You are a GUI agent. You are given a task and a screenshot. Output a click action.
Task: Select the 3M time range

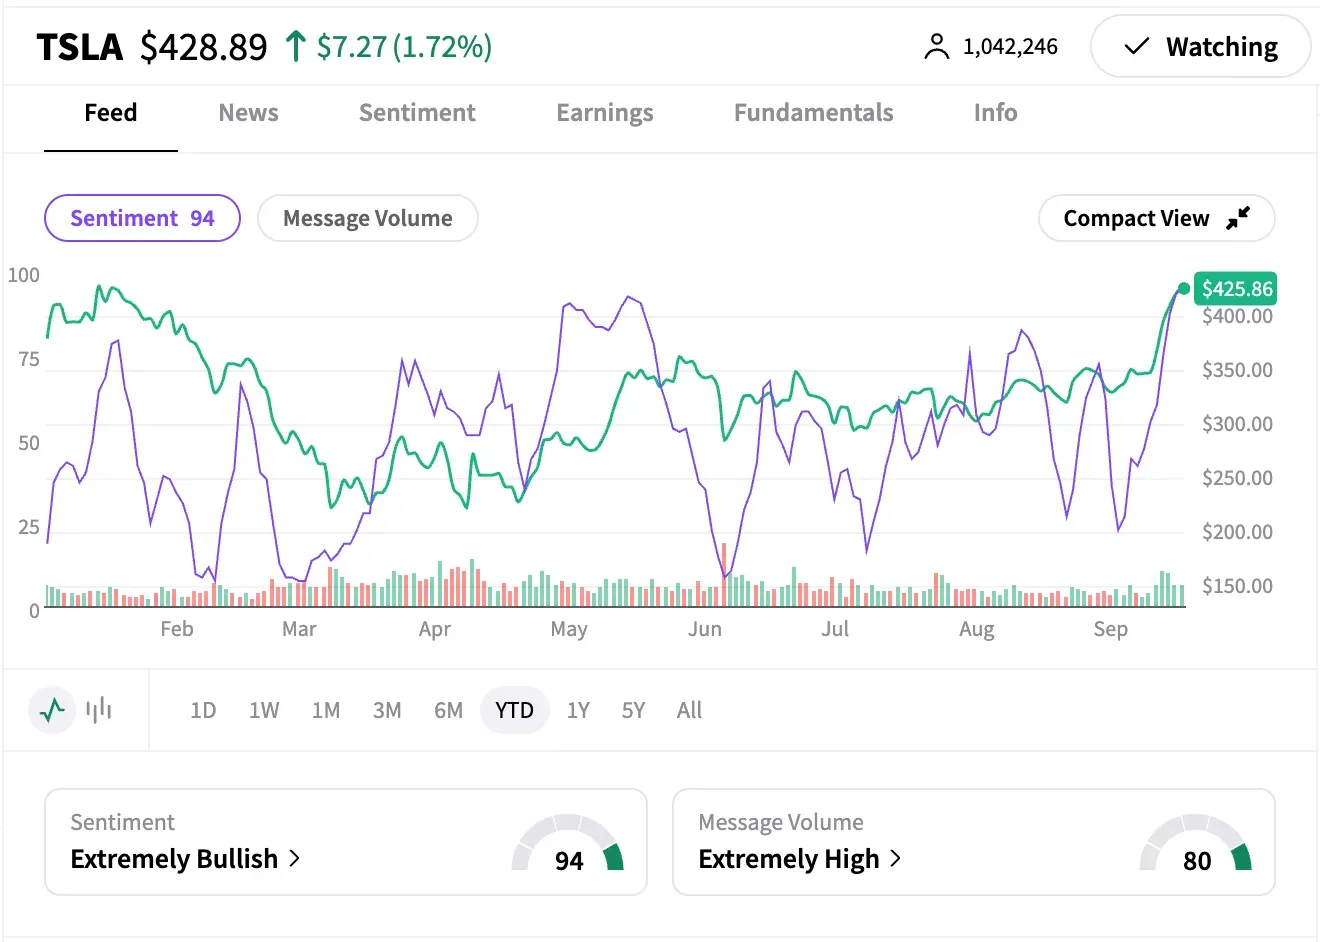point(387,710)
